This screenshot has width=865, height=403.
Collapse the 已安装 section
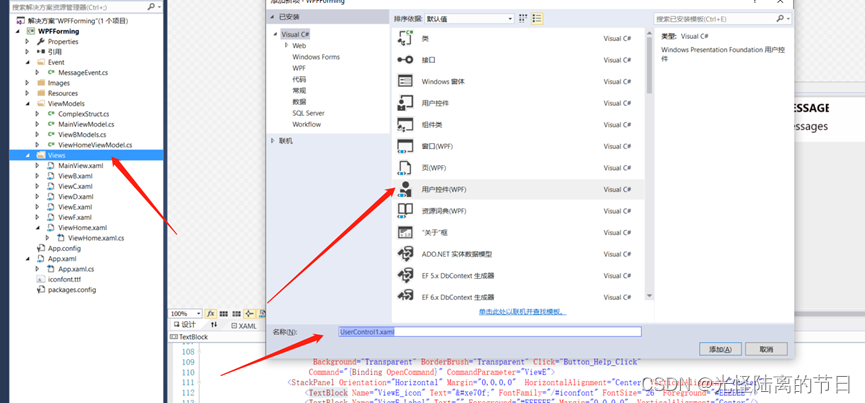point(273,17)
